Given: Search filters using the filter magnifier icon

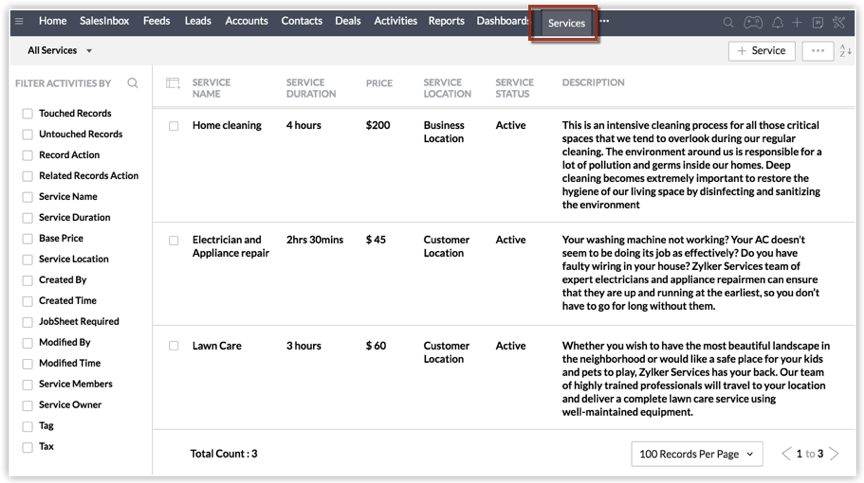Looking at the screenshot, I should pos(133,83).
